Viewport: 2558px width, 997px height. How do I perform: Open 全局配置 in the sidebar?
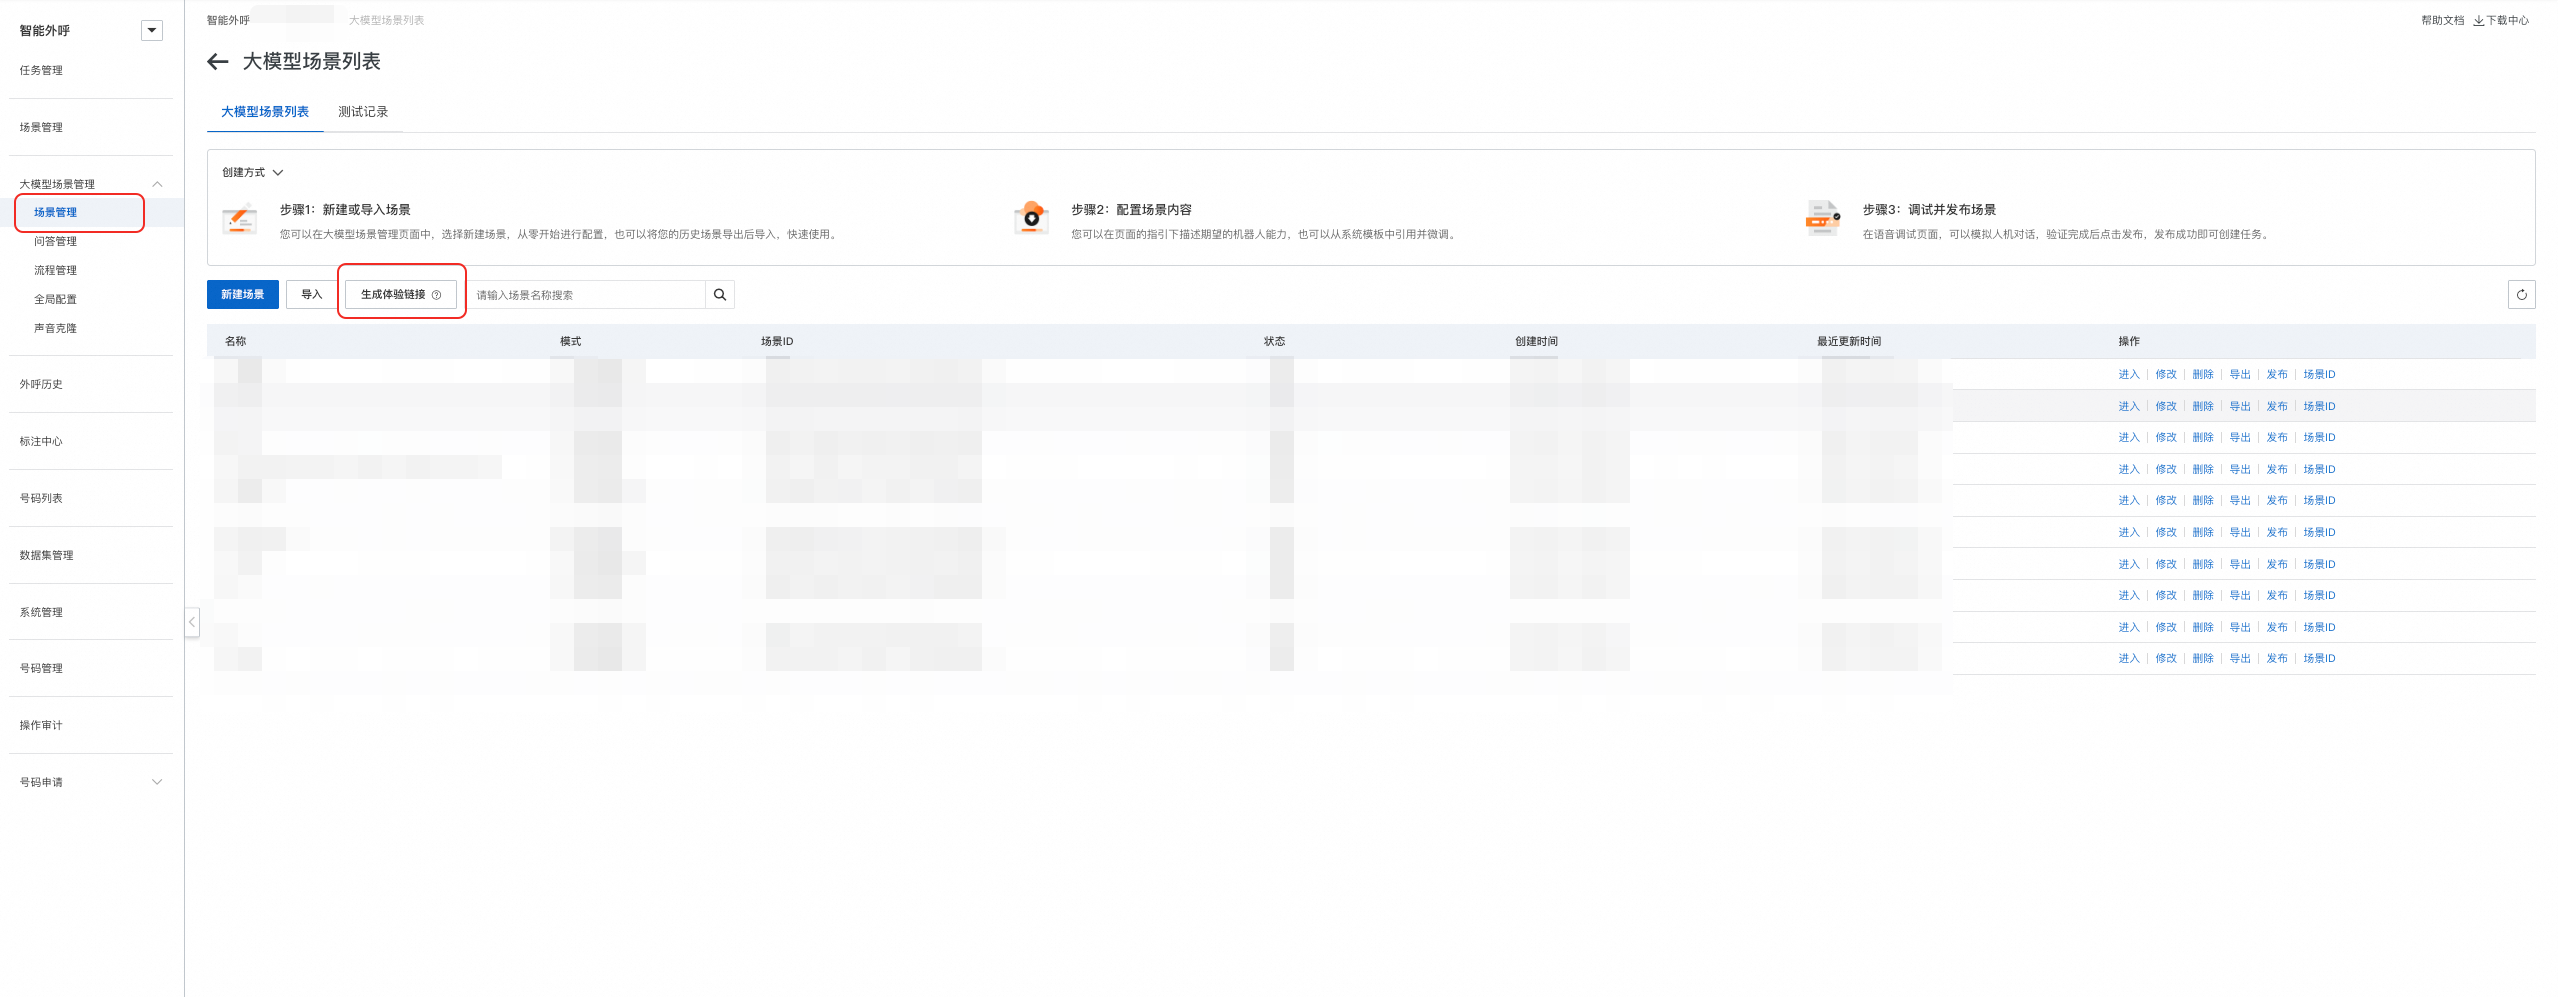coord(55,299)
